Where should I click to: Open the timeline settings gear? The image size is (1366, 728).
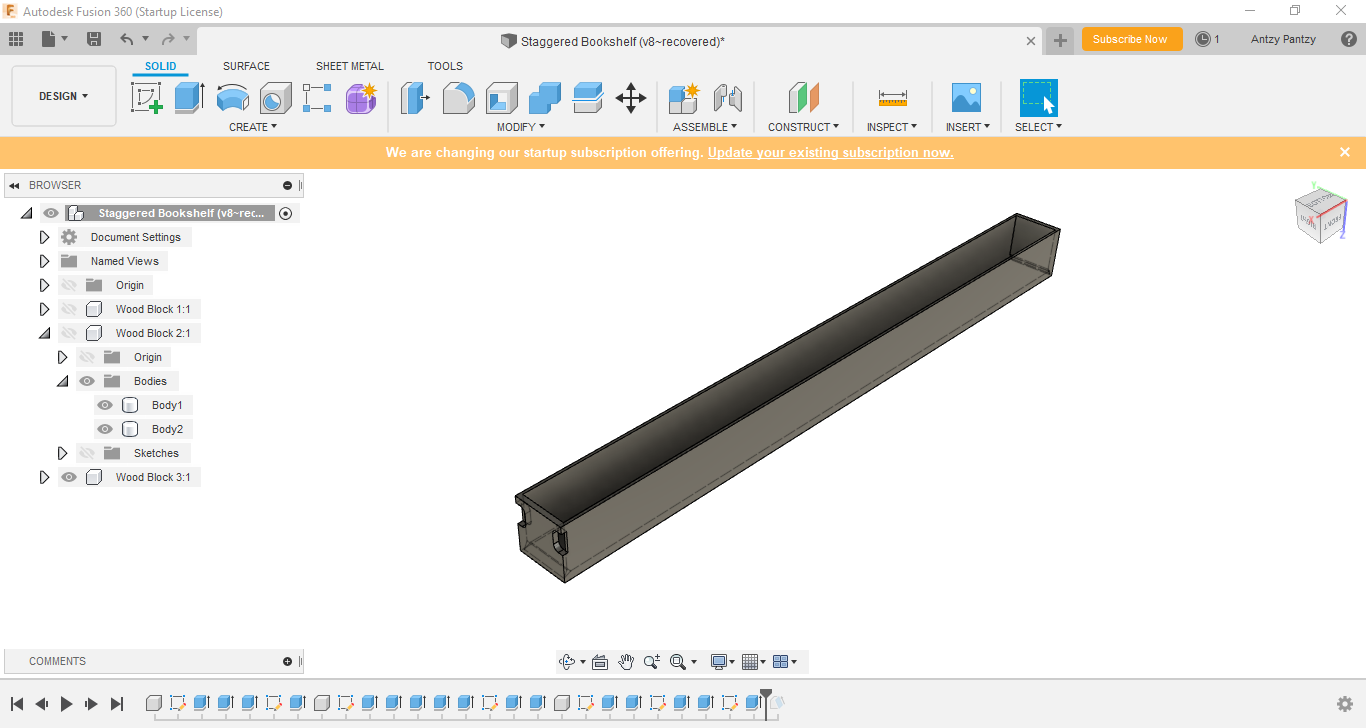point(1345,704)
